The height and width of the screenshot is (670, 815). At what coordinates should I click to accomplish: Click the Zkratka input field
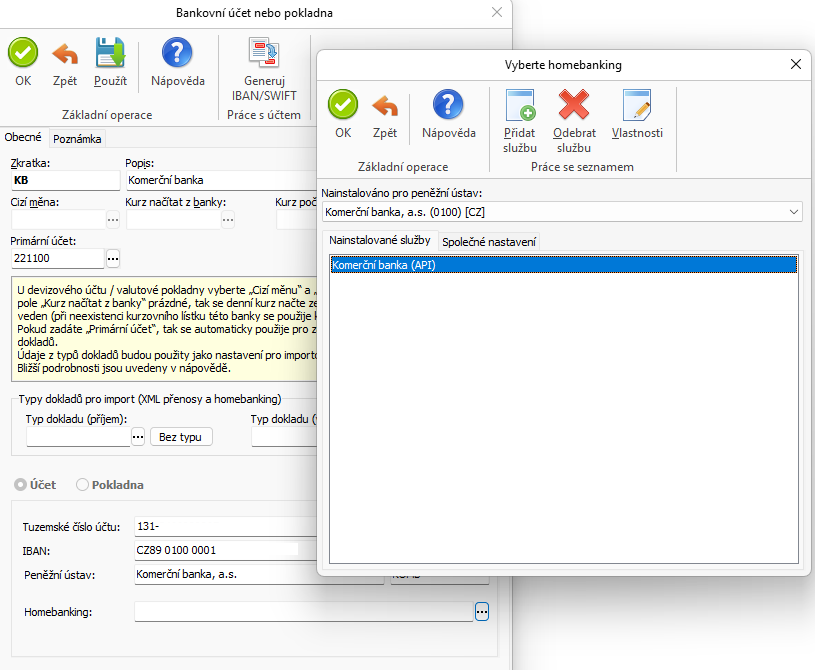65,180
